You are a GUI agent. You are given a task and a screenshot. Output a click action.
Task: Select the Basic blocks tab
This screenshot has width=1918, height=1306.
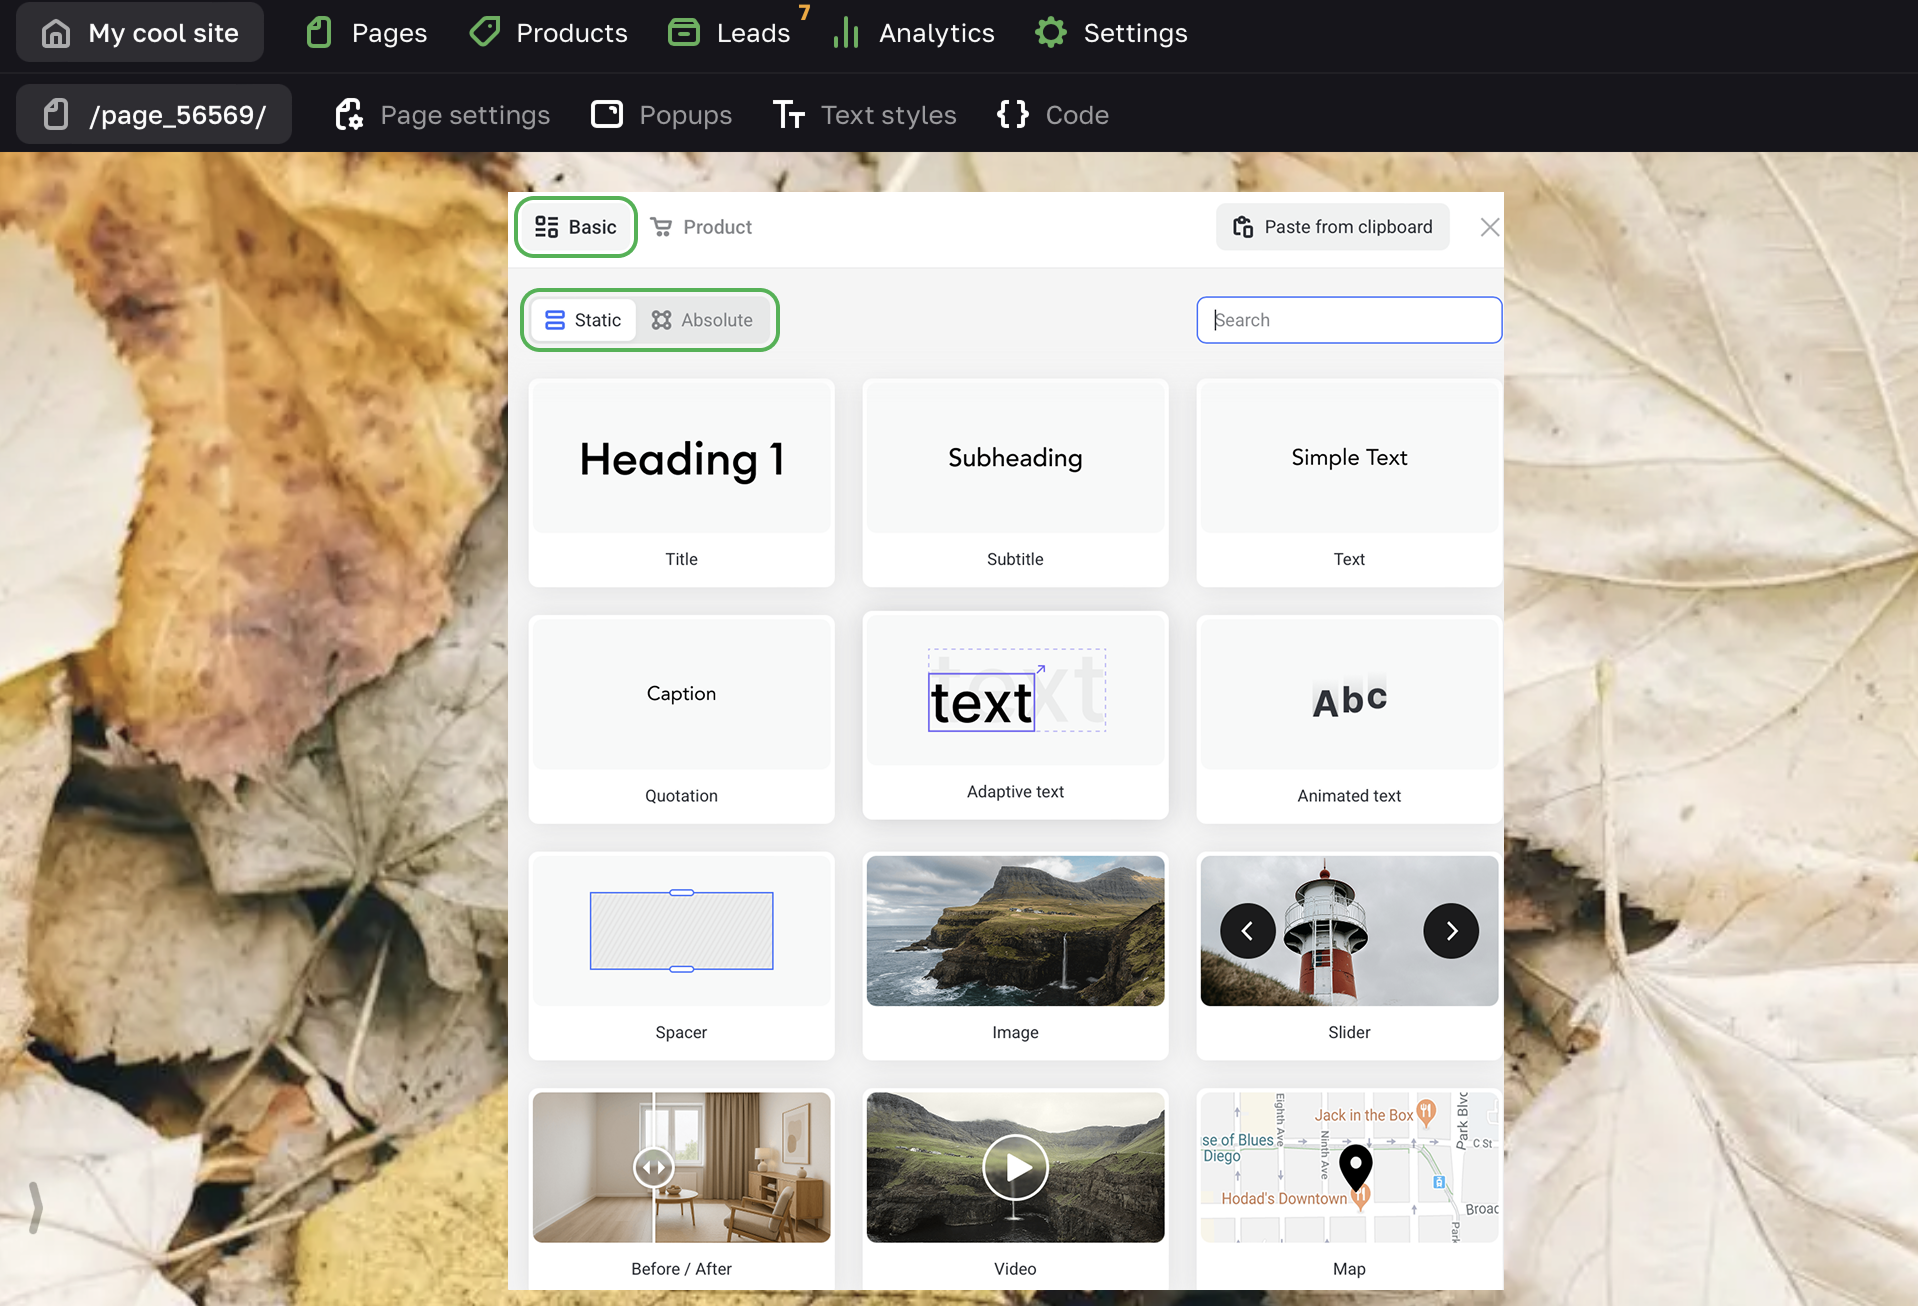click(576, 227)
